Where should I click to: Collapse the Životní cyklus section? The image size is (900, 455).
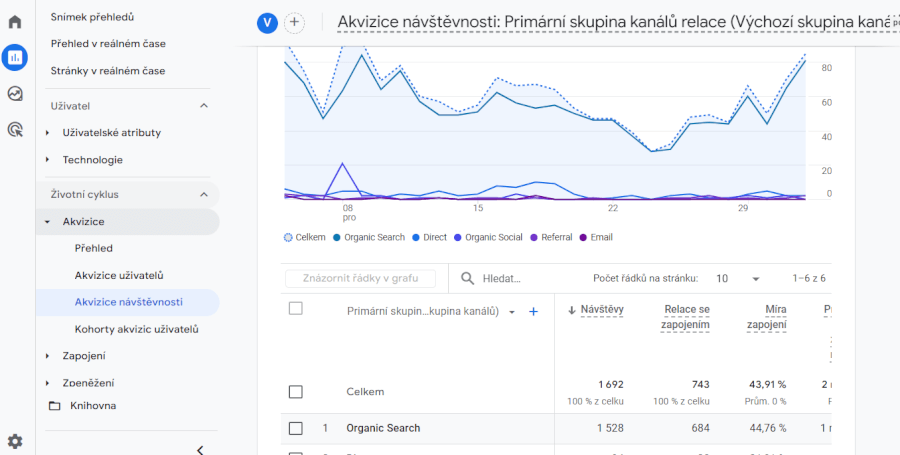point(204,194)
